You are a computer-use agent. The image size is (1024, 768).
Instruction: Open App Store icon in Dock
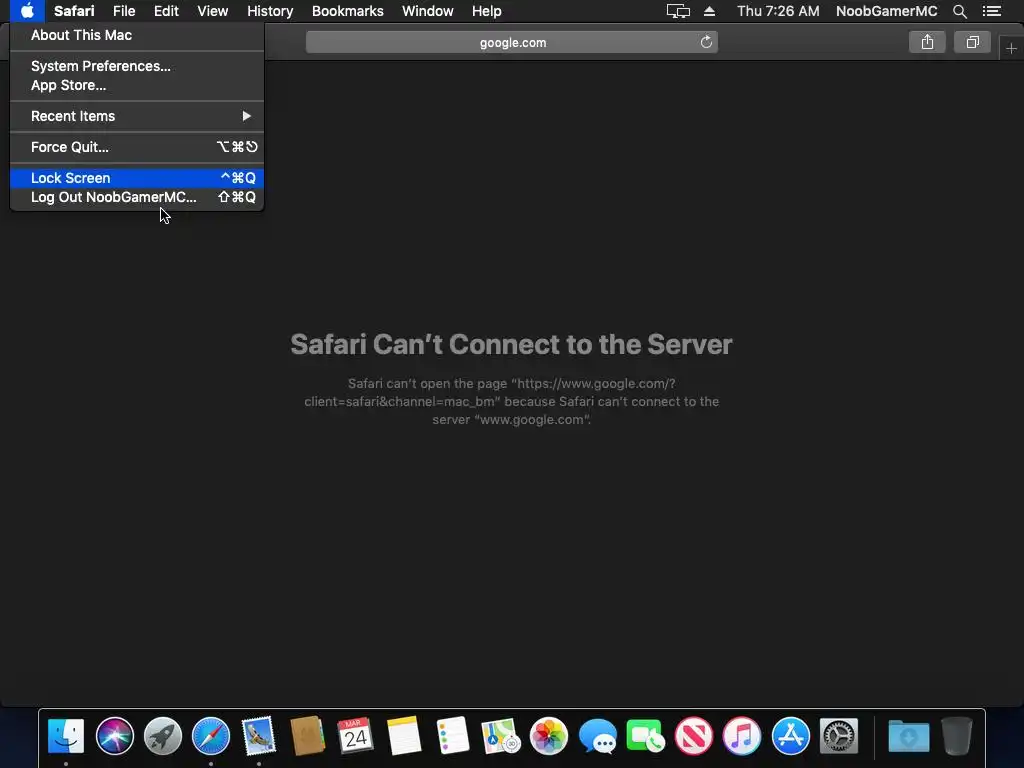click(x=790, y=736)
